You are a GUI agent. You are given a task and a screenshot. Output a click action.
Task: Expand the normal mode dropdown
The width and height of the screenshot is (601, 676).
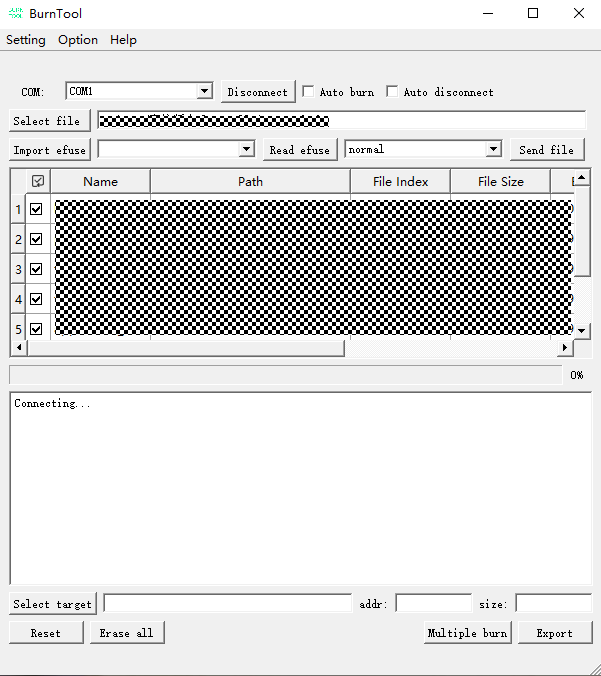[x=493, y=149]
